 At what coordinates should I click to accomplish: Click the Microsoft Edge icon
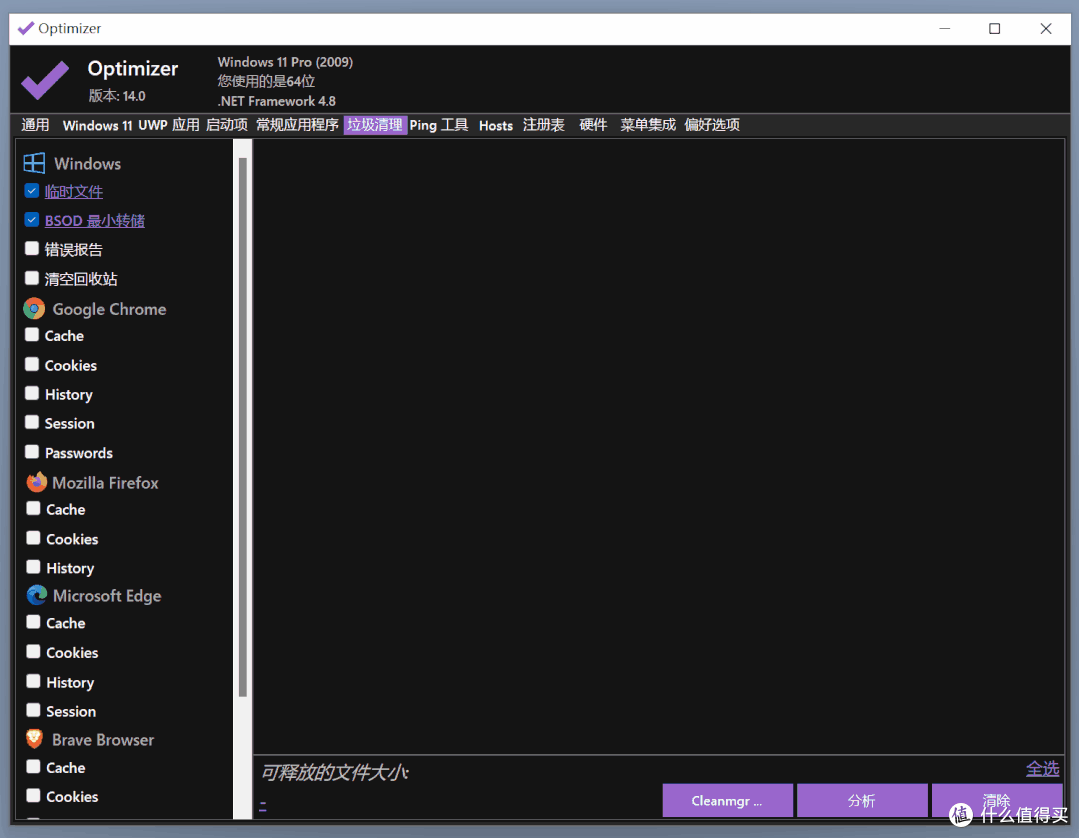pos(36,595)
